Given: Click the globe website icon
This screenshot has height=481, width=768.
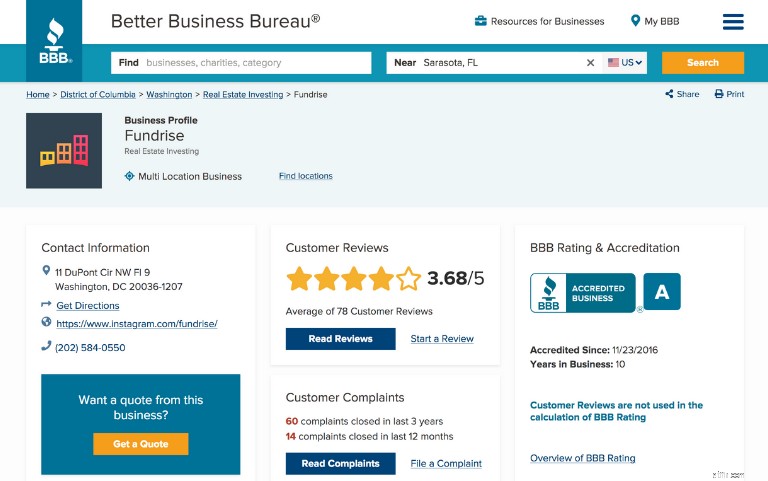Looking at the screenshot, I should (46, 322).
